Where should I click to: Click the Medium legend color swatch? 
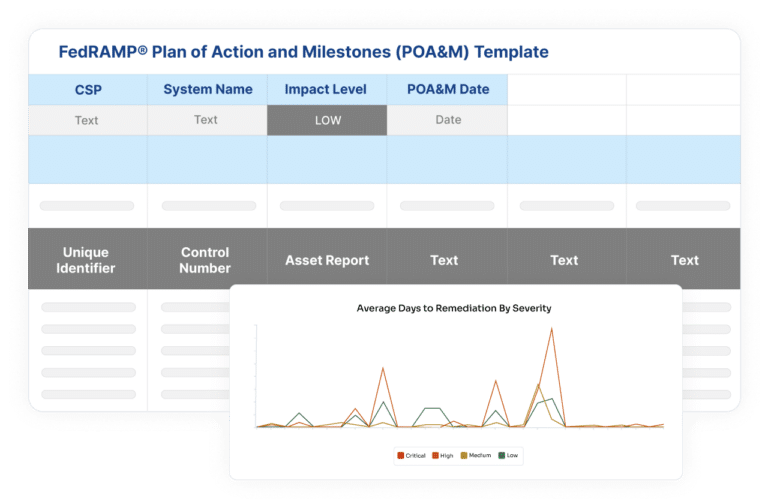coord(464,456)
